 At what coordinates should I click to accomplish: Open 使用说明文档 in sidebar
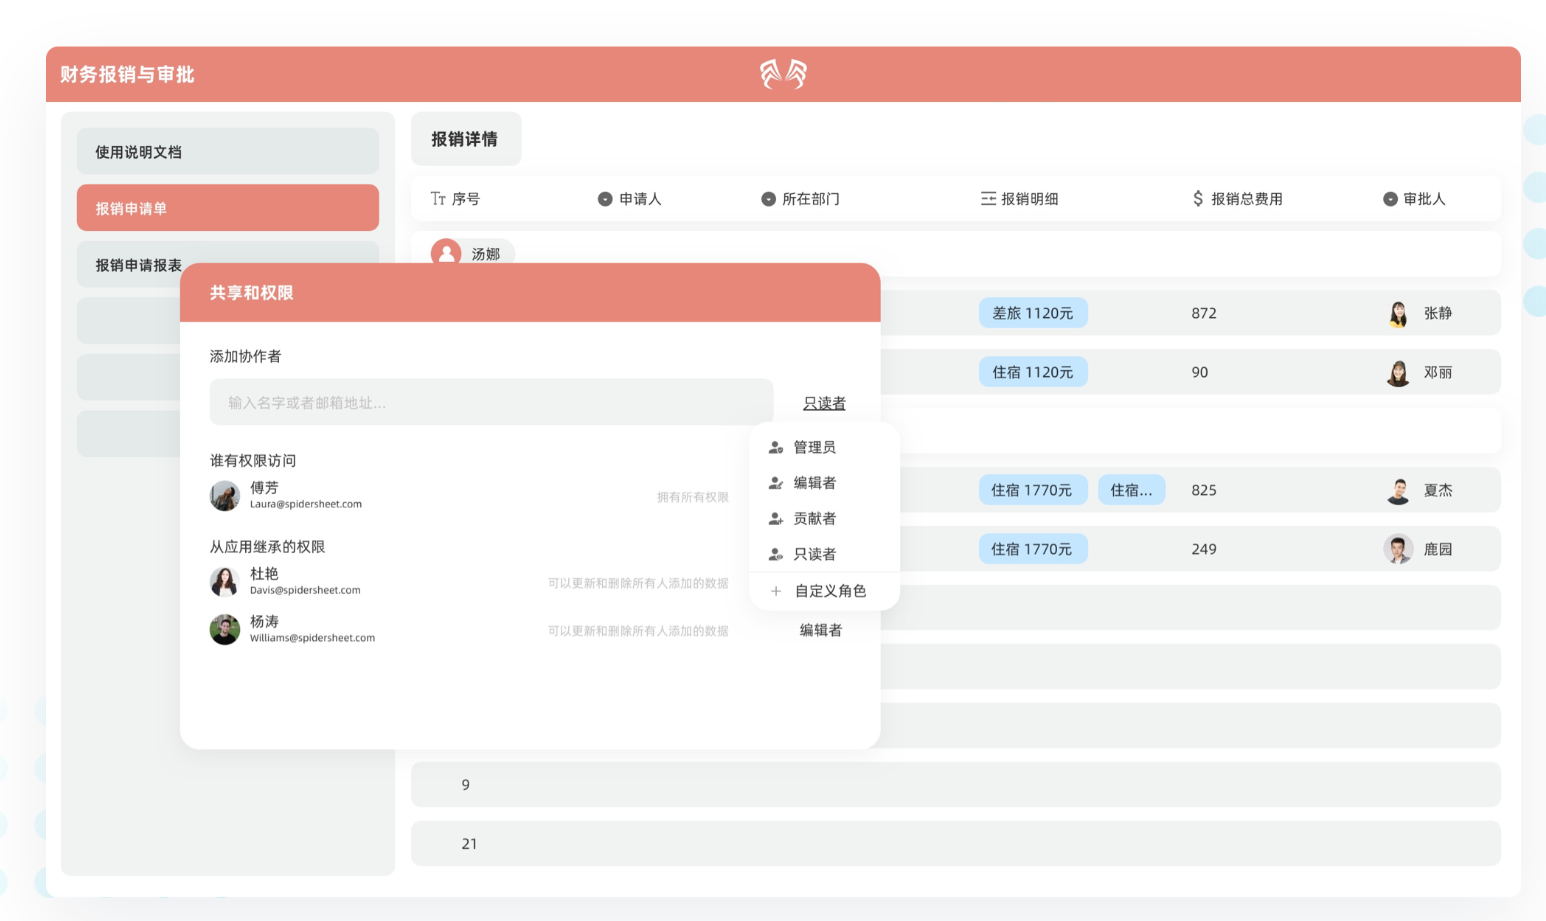[228, 152]
